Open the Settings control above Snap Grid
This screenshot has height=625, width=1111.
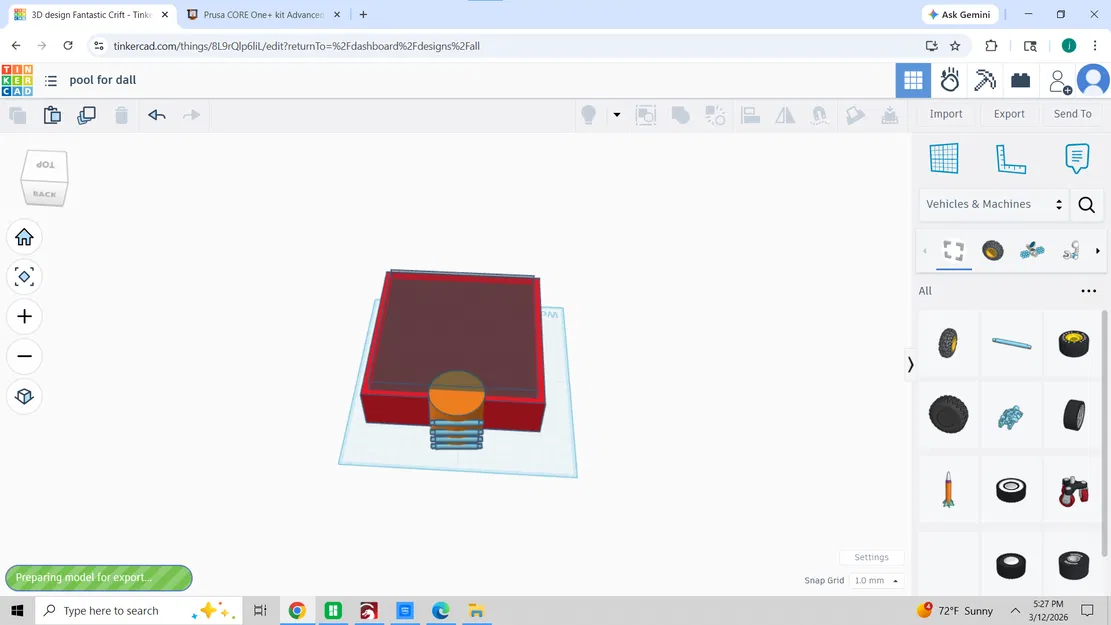(871, 557)
